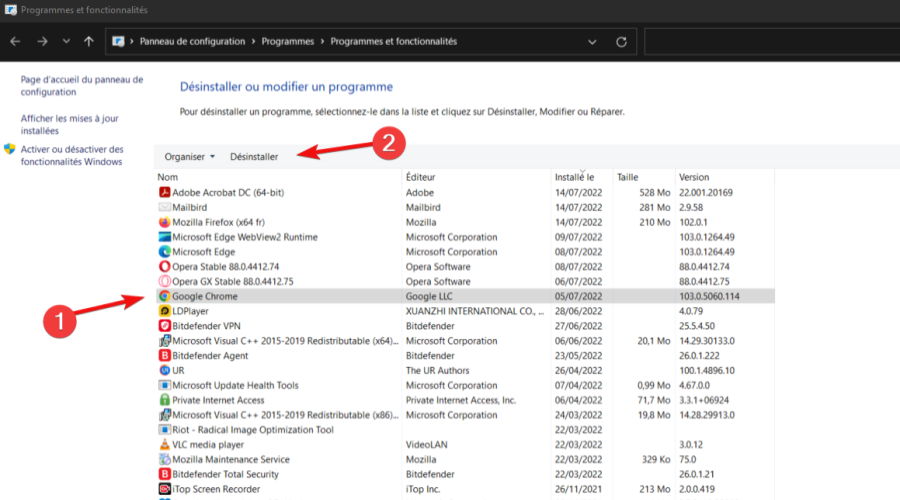This screenshot has width=900, height=500.
Task: Click the Visual C++ Redistributable (x64) icon
Action: click(x=165, y=341)
